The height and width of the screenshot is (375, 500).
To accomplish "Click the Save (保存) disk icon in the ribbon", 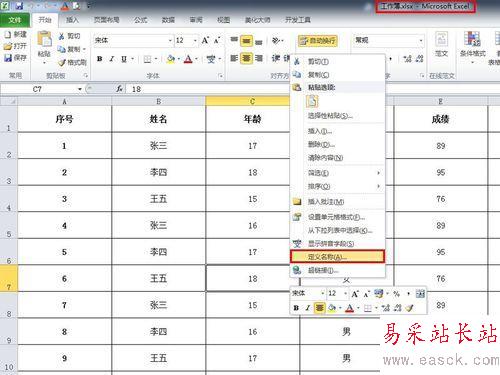I will tap(8, 58).
